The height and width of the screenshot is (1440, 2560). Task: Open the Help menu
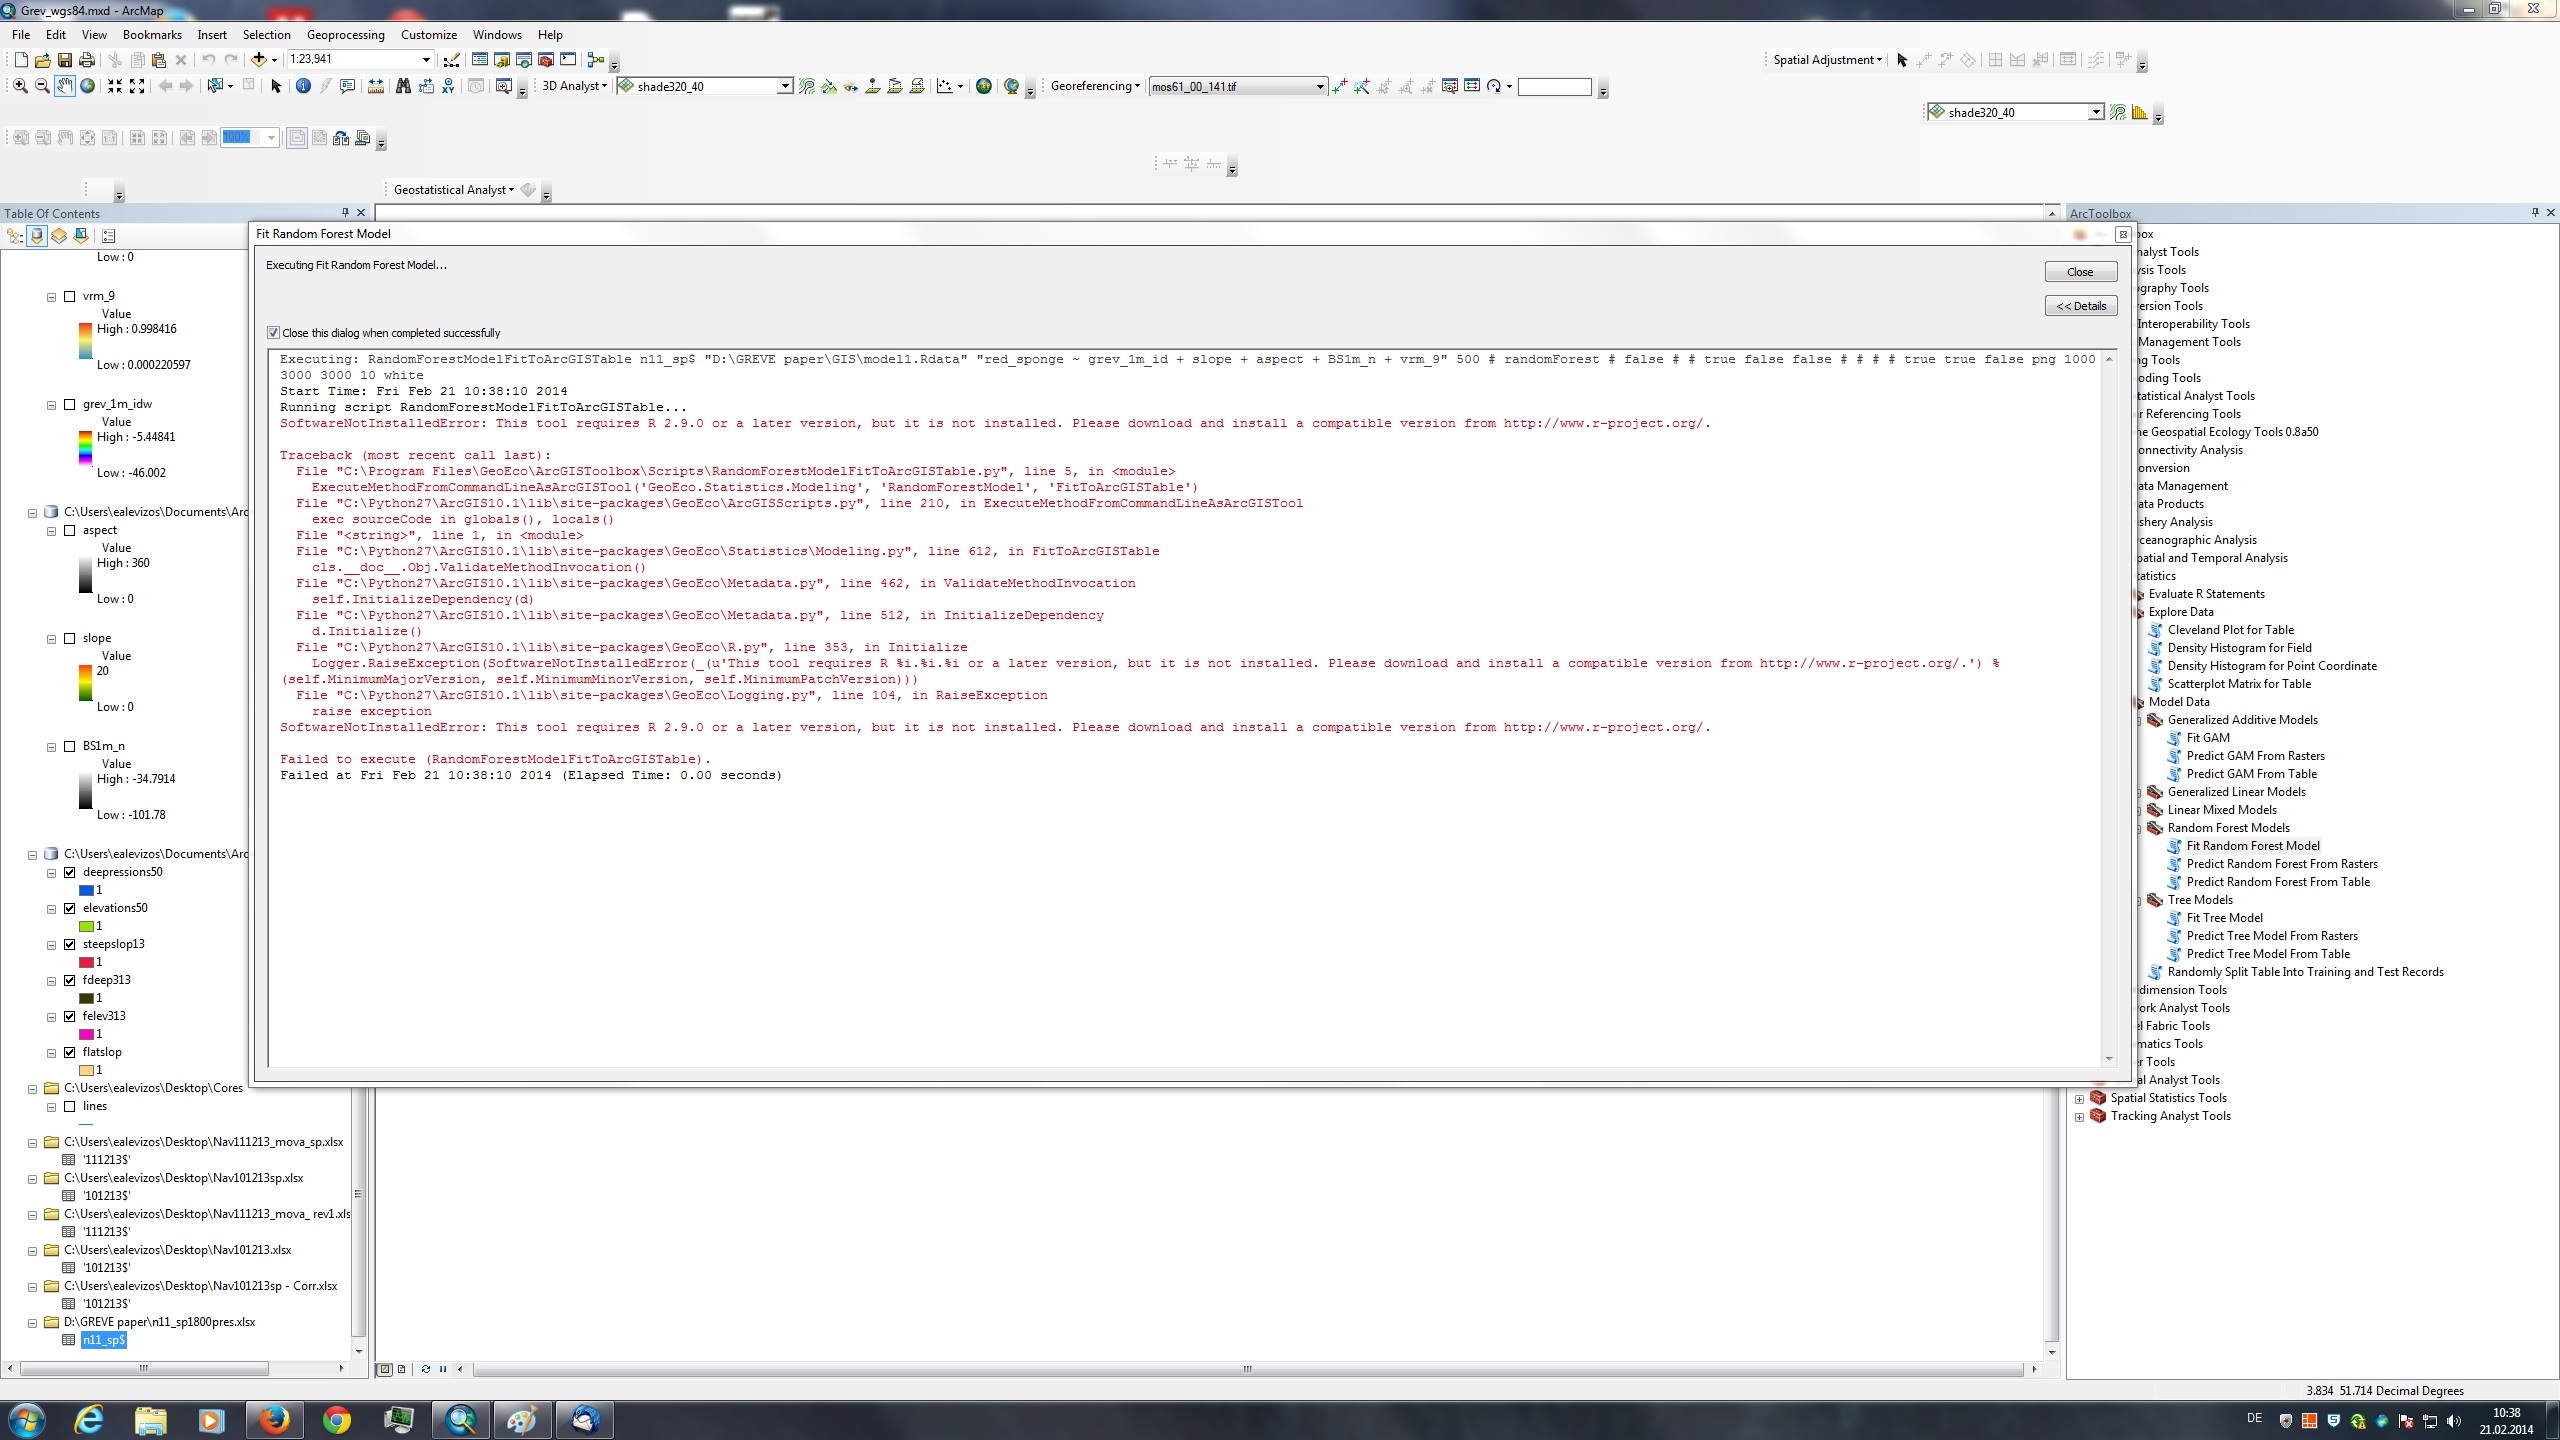click(550, 34)
